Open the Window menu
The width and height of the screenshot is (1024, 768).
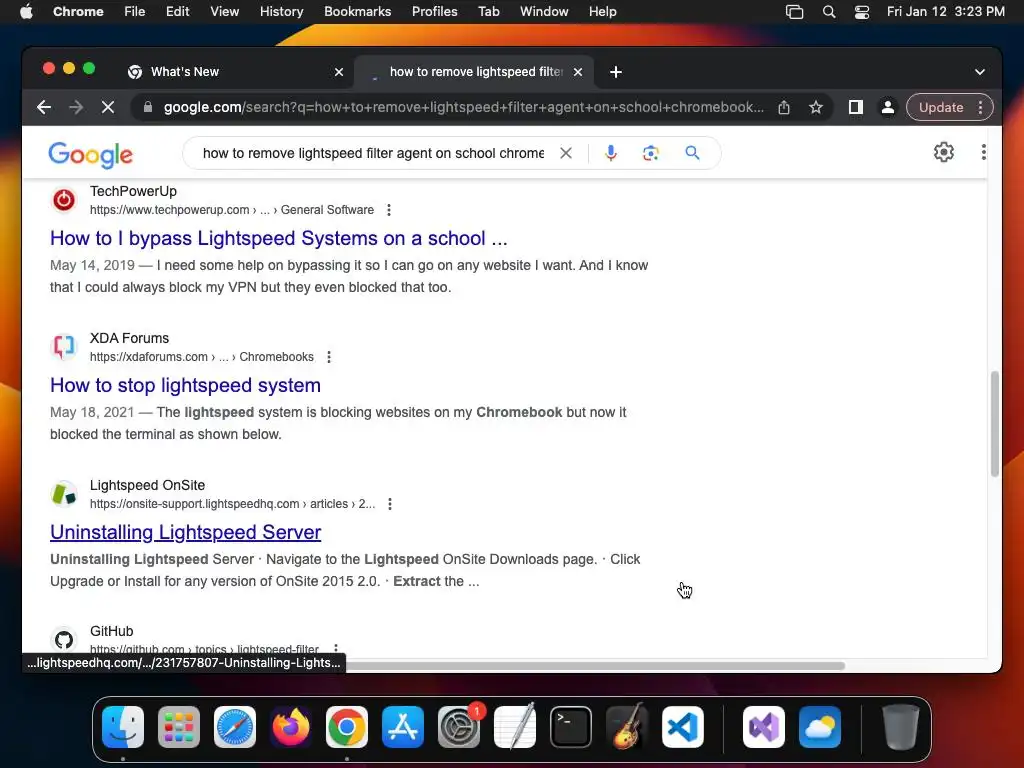(x=544, y=12)
